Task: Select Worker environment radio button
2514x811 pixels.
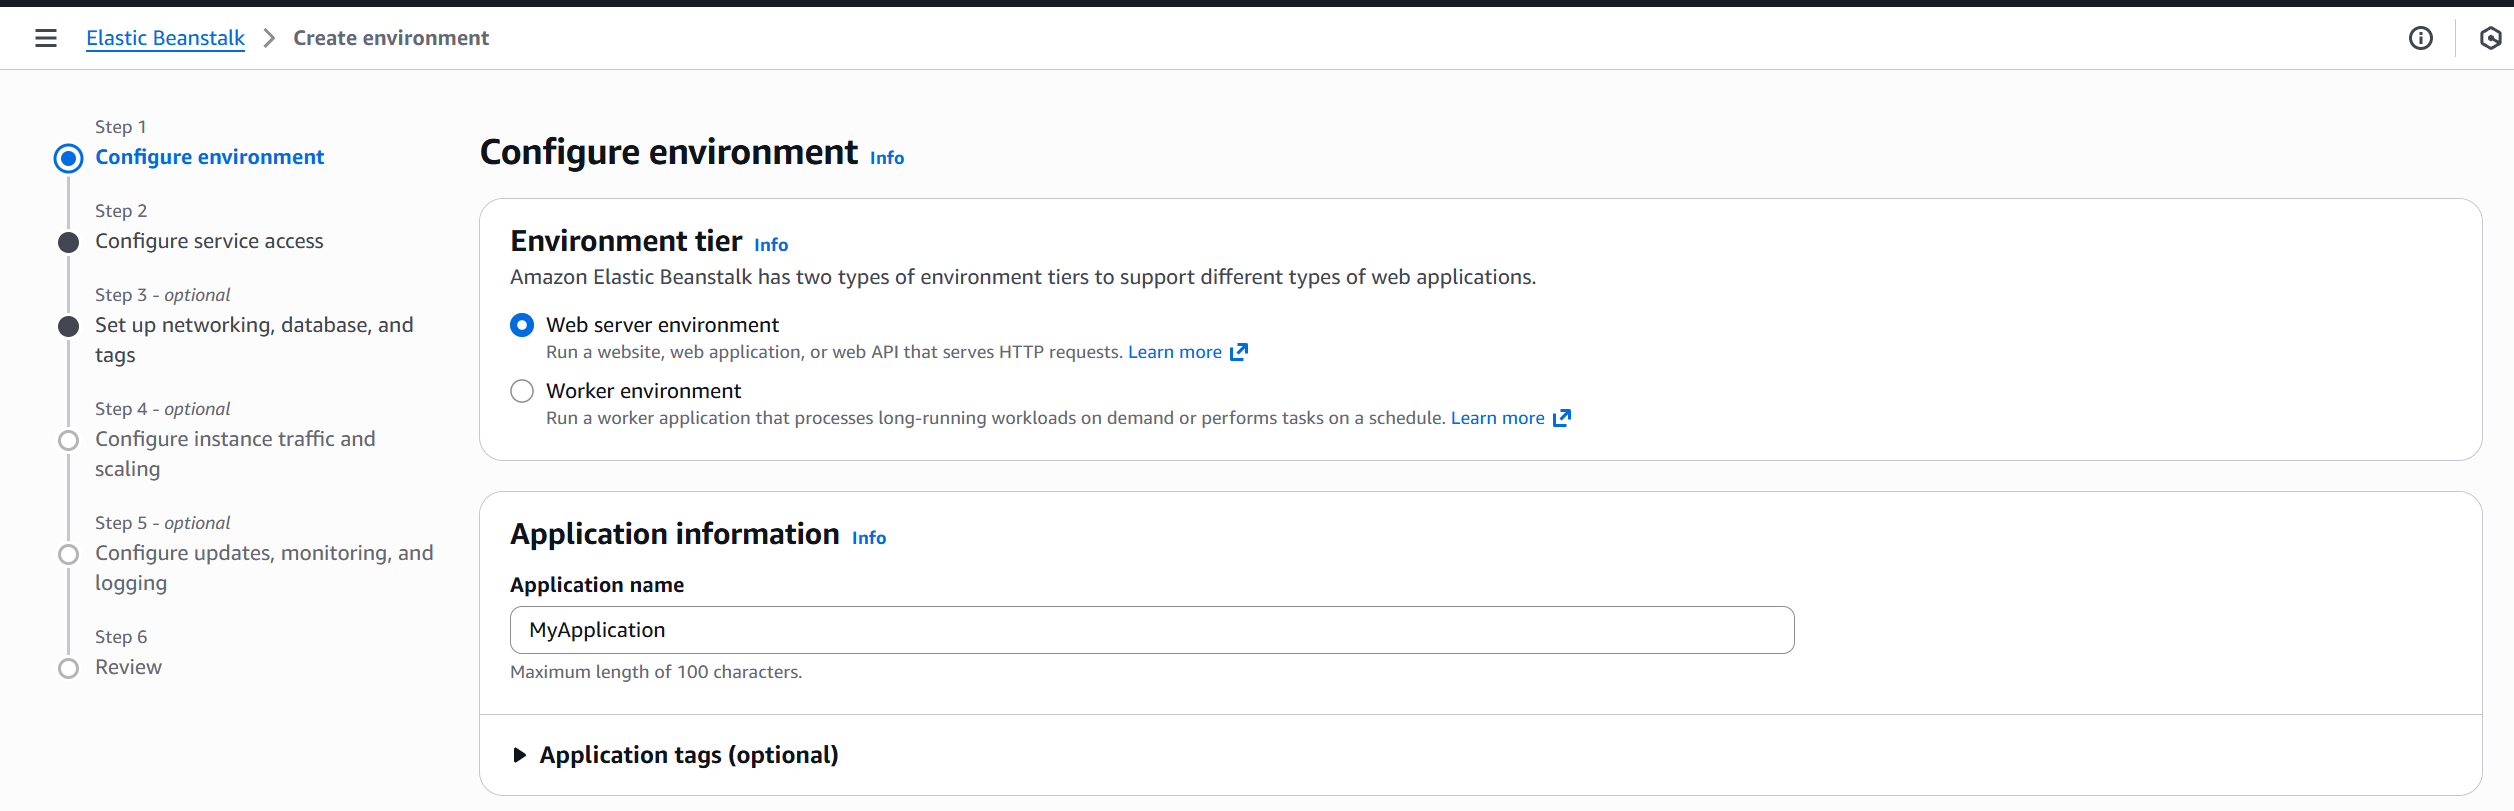Action: coord(522,391)
